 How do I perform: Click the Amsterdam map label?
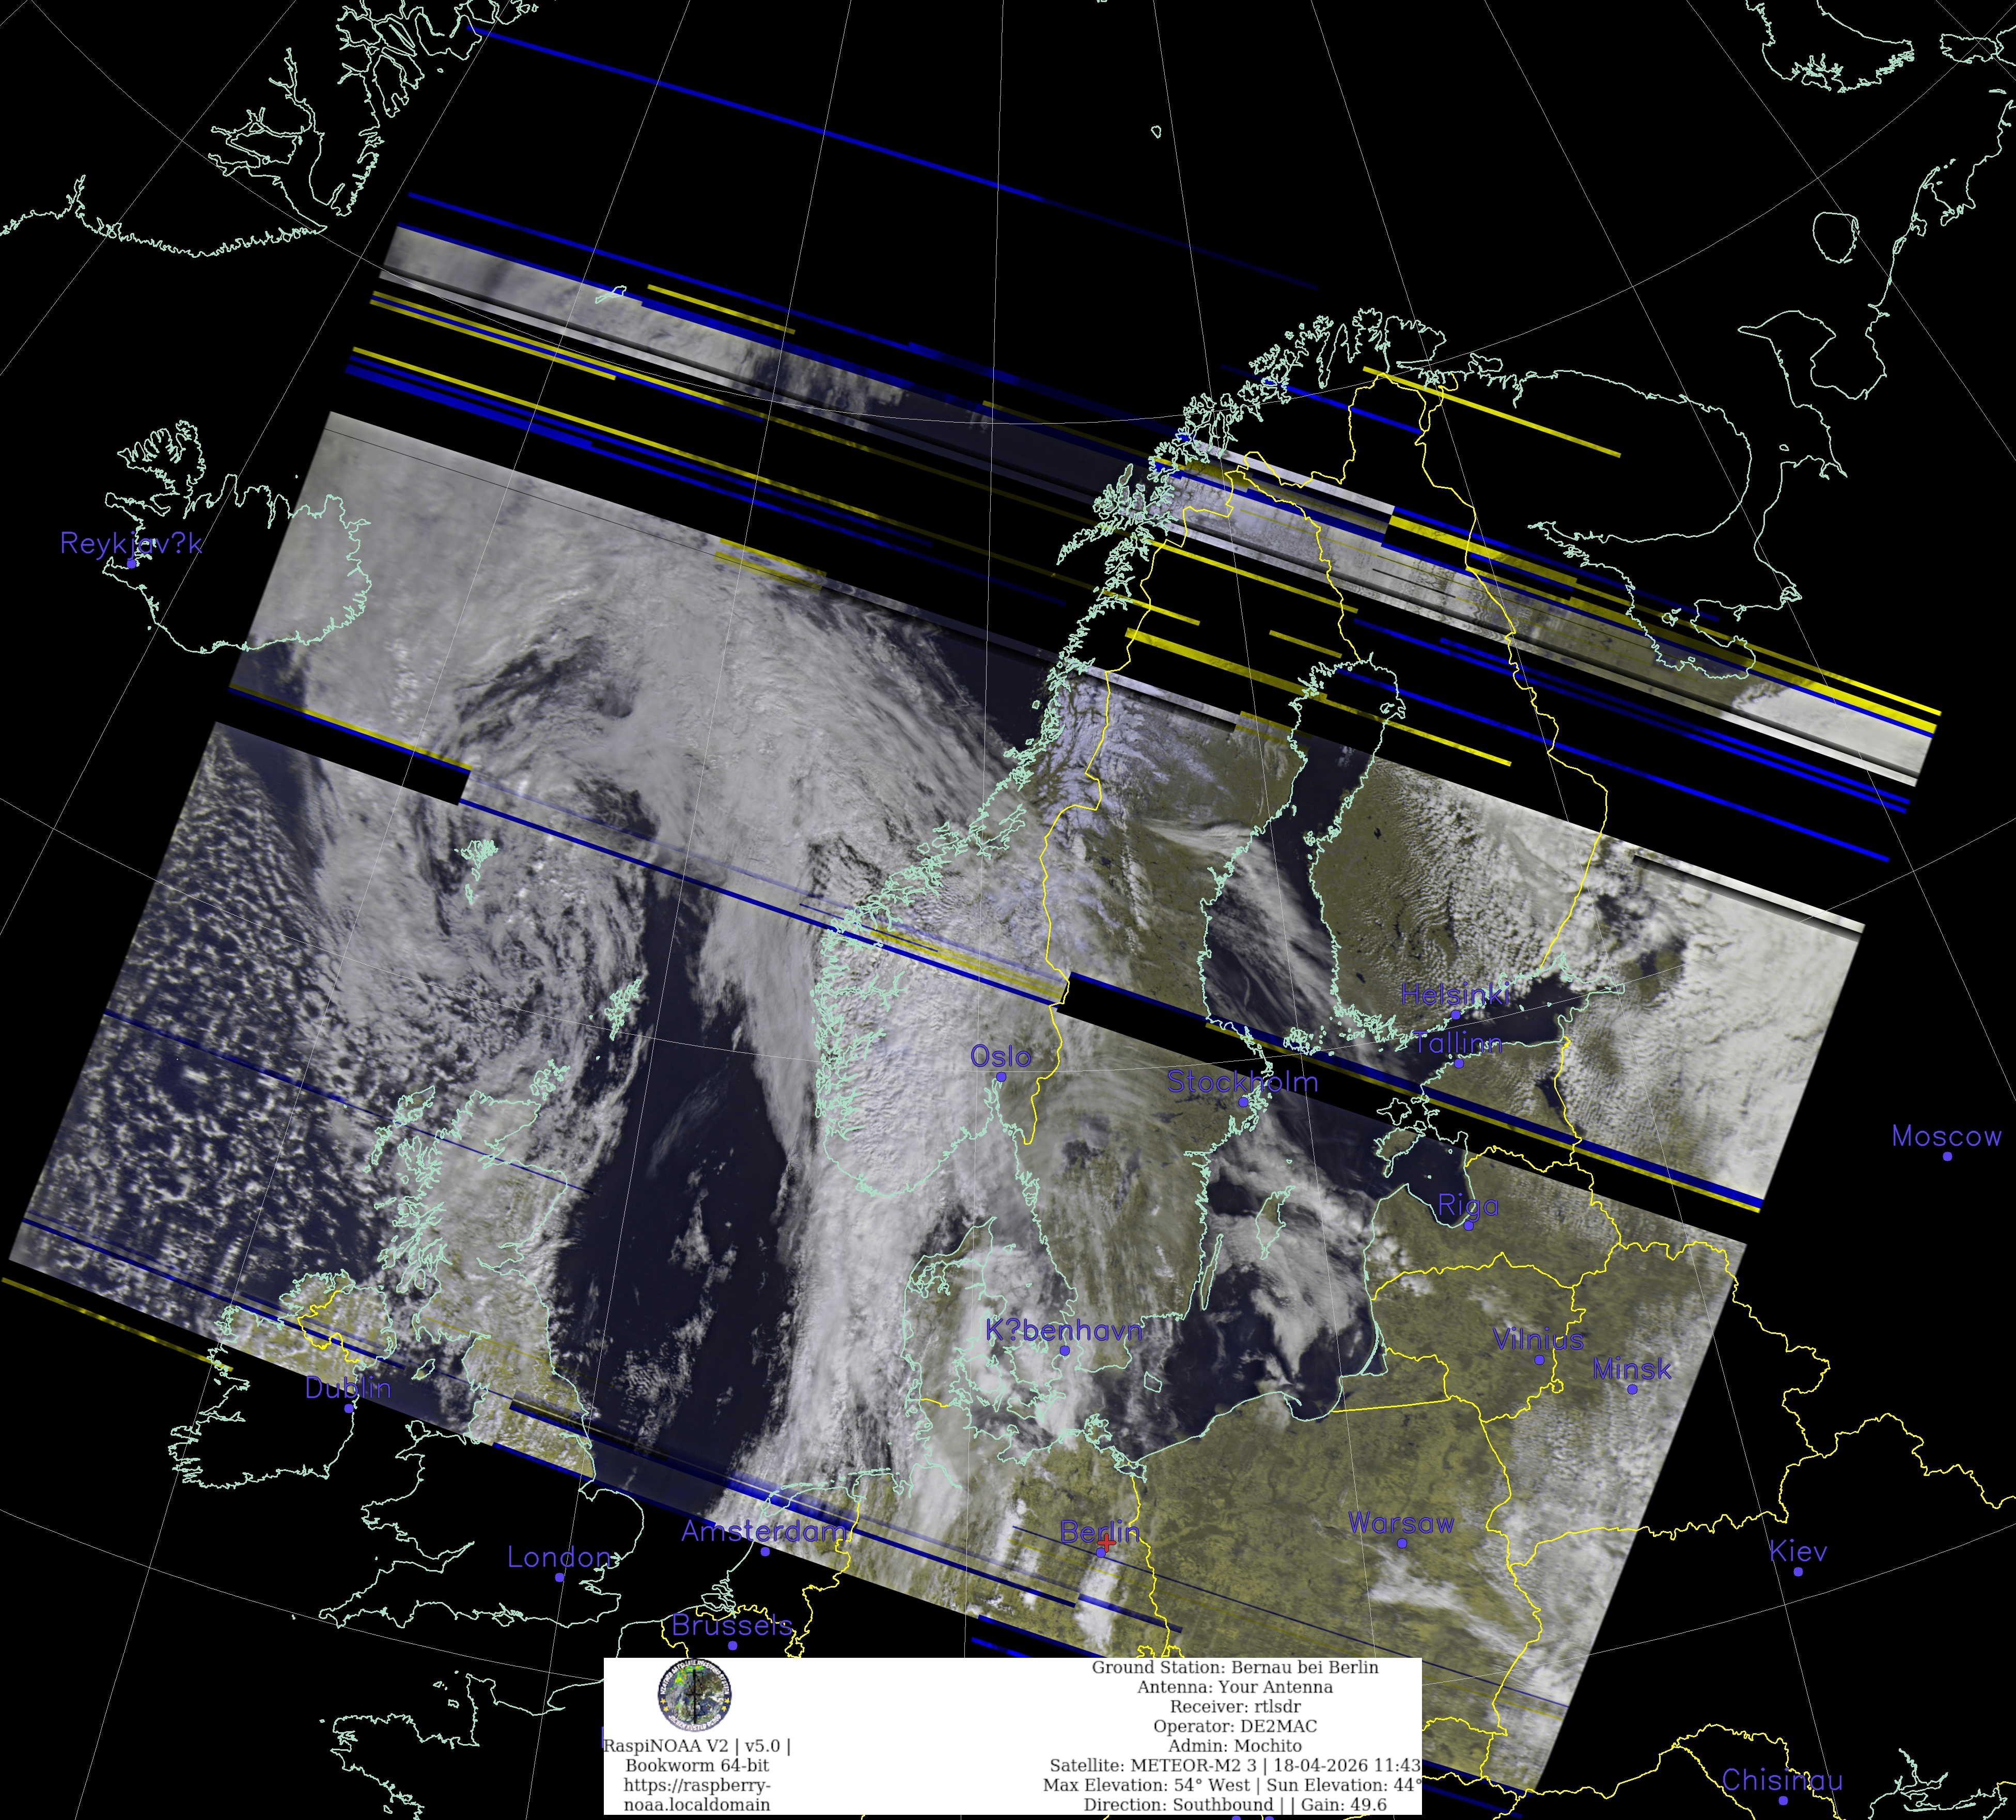coord(764,1531)
